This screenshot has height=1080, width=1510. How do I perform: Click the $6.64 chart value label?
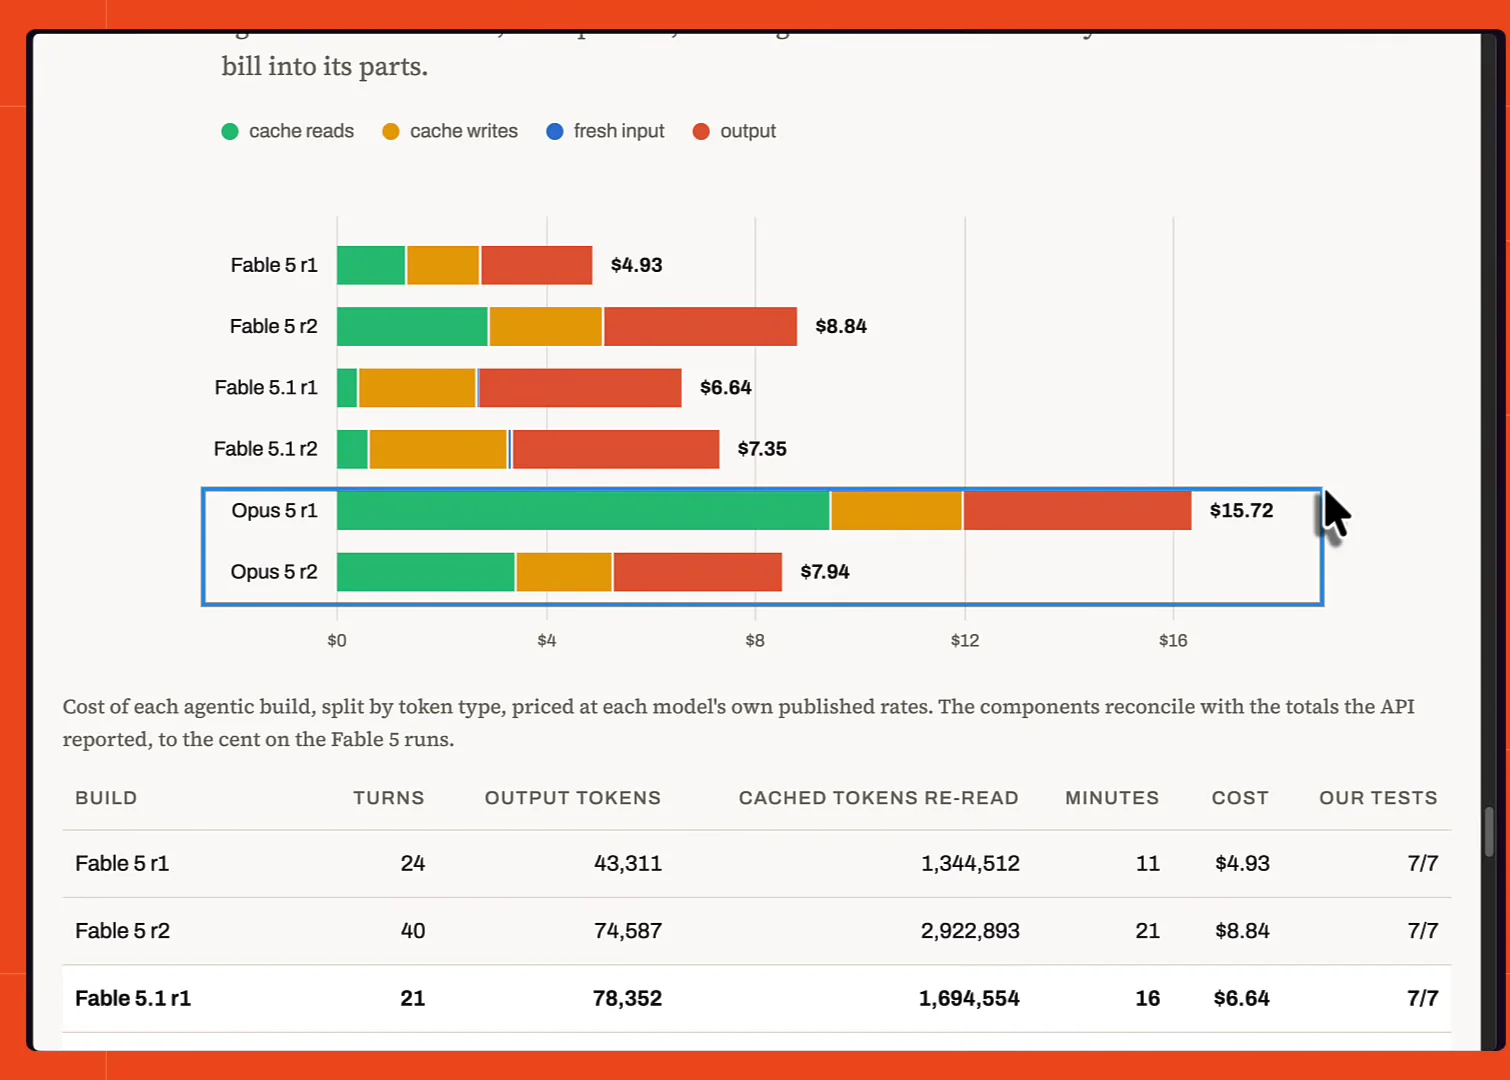pos(726,388)
